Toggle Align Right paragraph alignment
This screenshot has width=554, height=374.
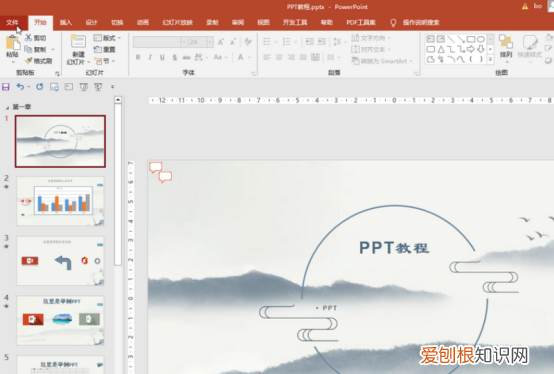291,57
